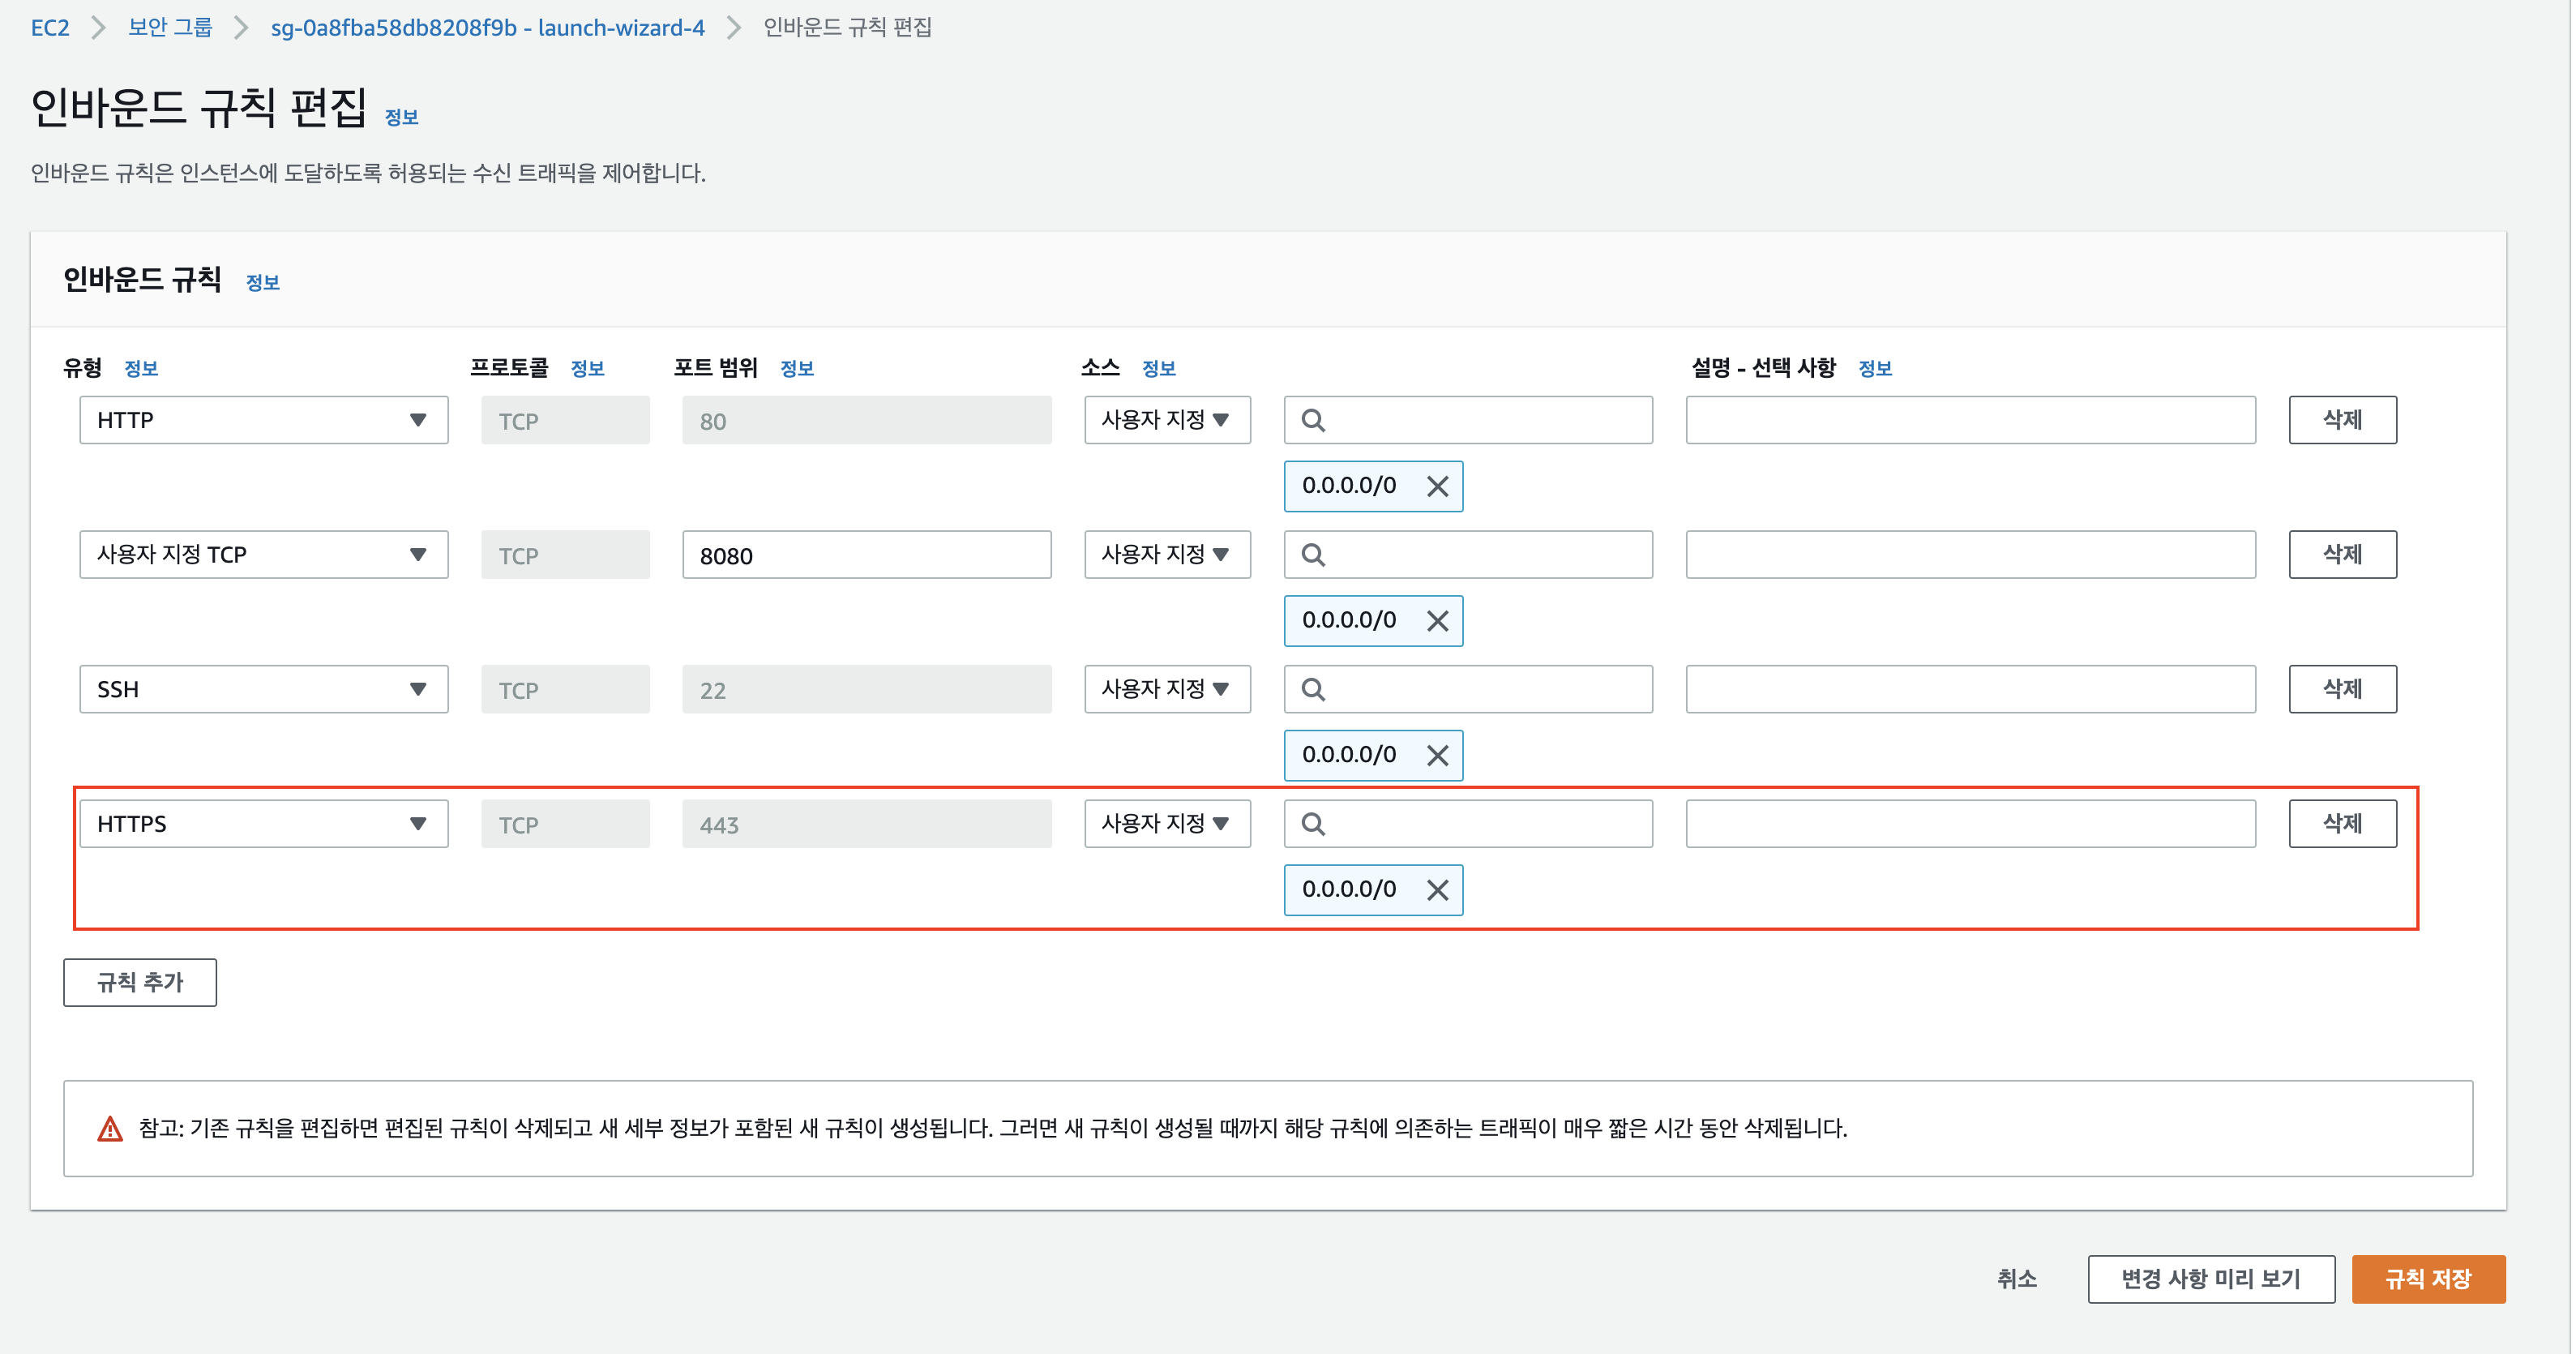Click the 규칙 추가 button
This screenshot has width=2576, height=1354.
coord(140,983)
